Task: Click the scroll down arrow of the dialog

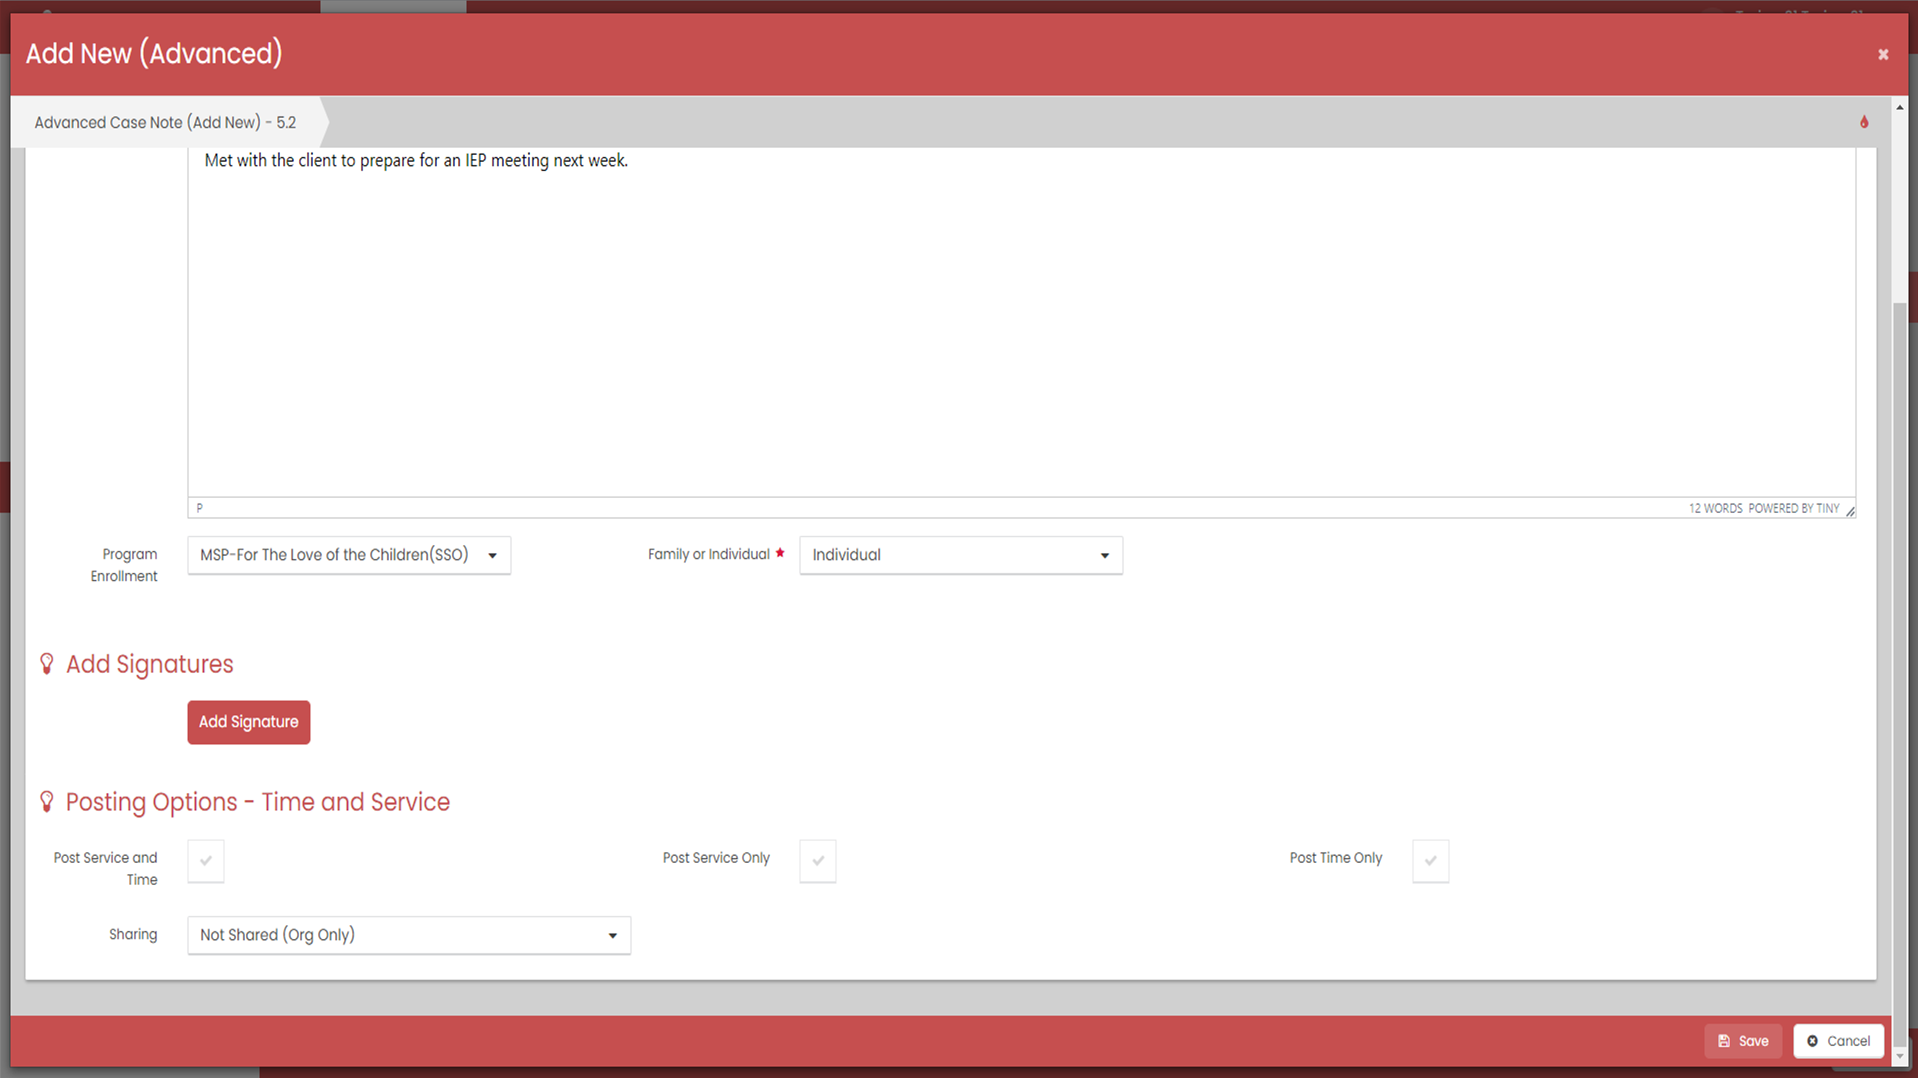Action: 1899,1056
